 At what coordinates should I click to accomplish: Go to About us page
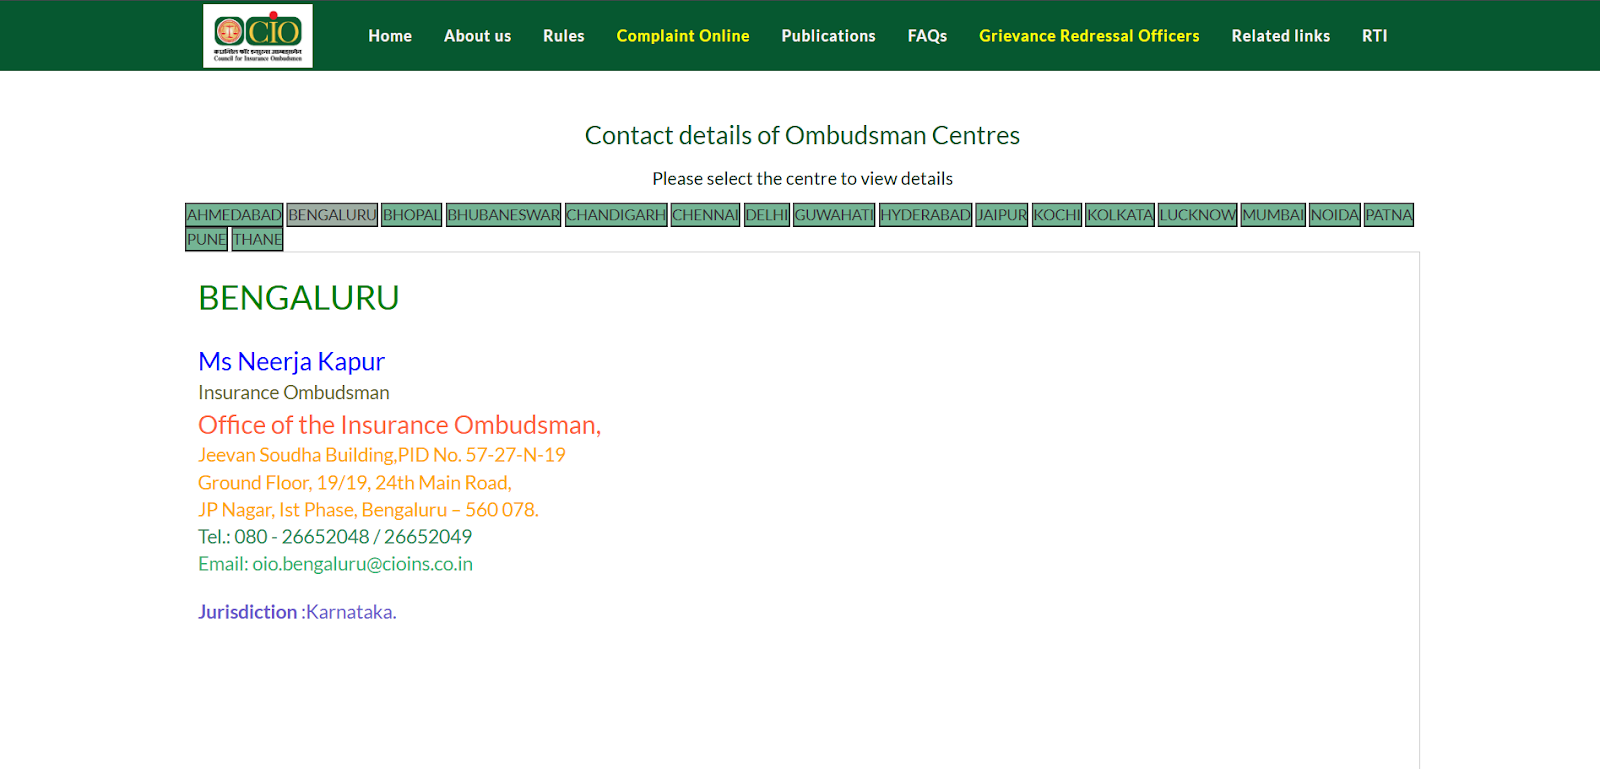pyautogui.click(x=477, y=36)
